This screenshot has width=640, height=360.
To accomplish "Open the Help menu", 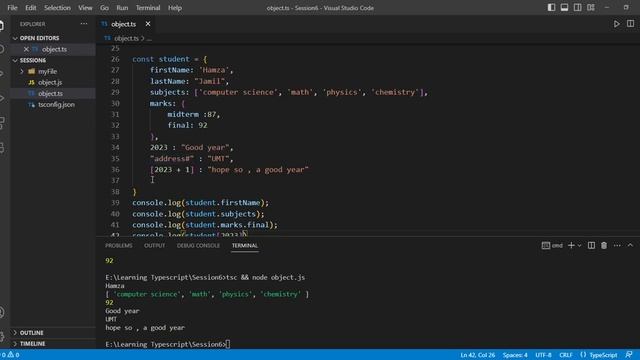I will [175, 8].
